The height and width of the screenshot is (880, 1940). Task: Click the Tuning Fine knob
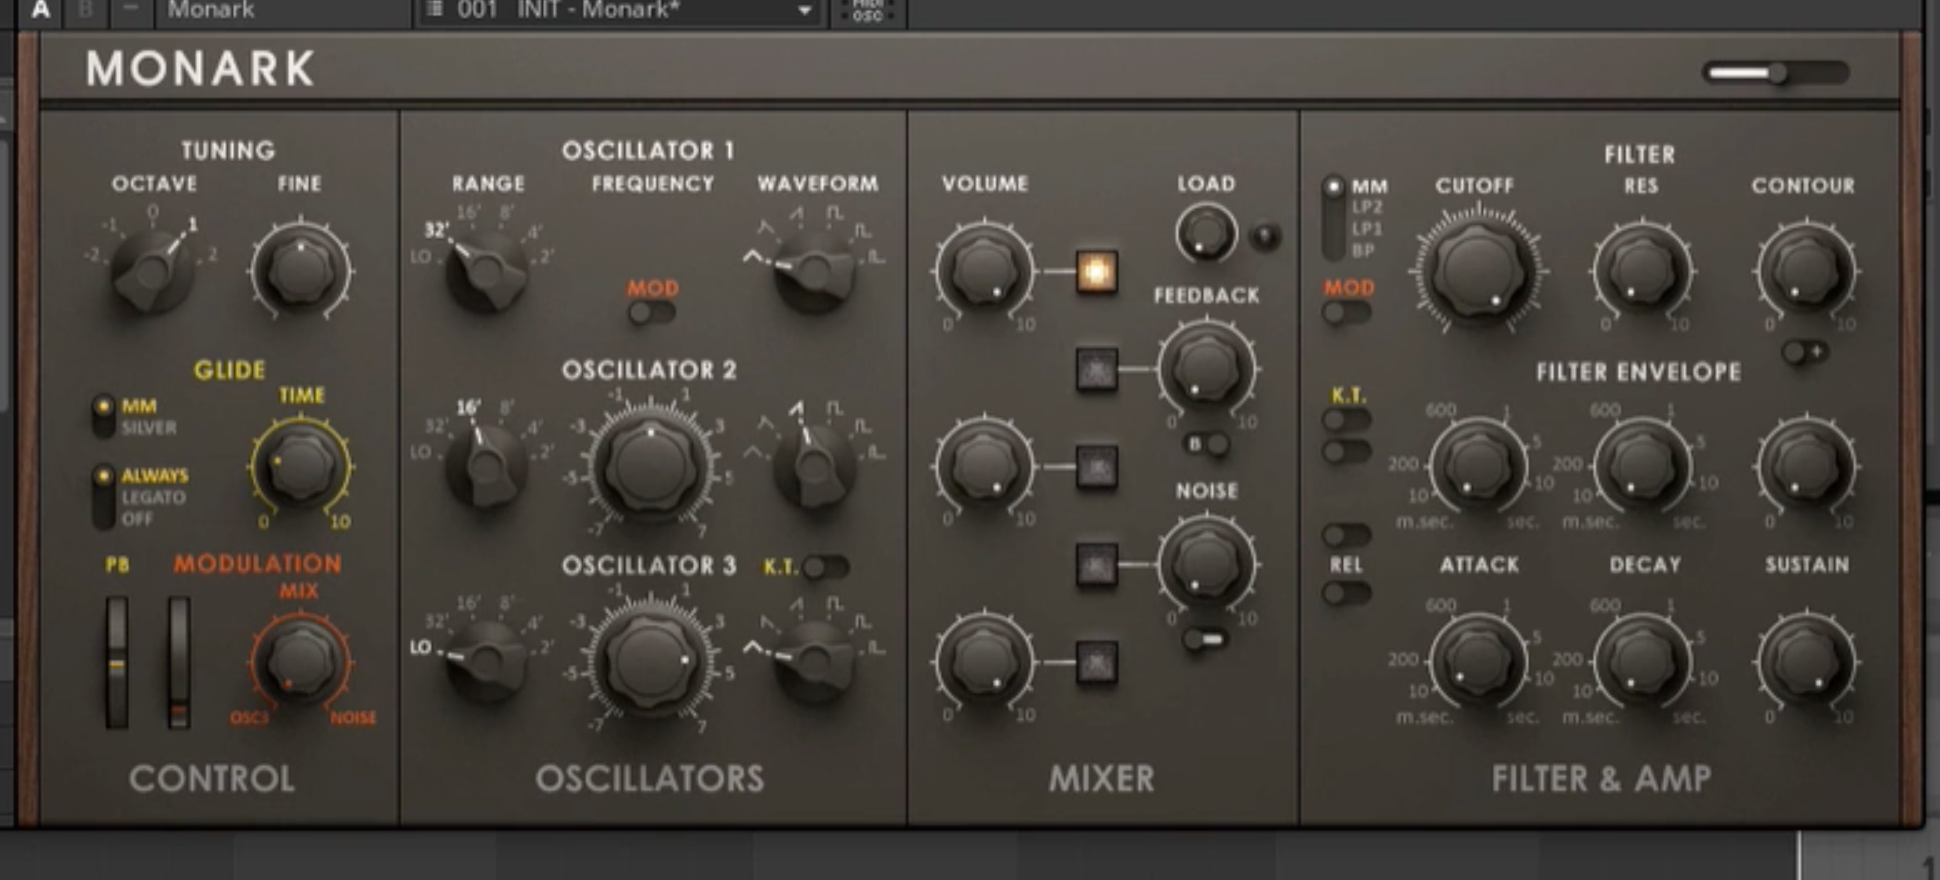click(x=300, y=272)
